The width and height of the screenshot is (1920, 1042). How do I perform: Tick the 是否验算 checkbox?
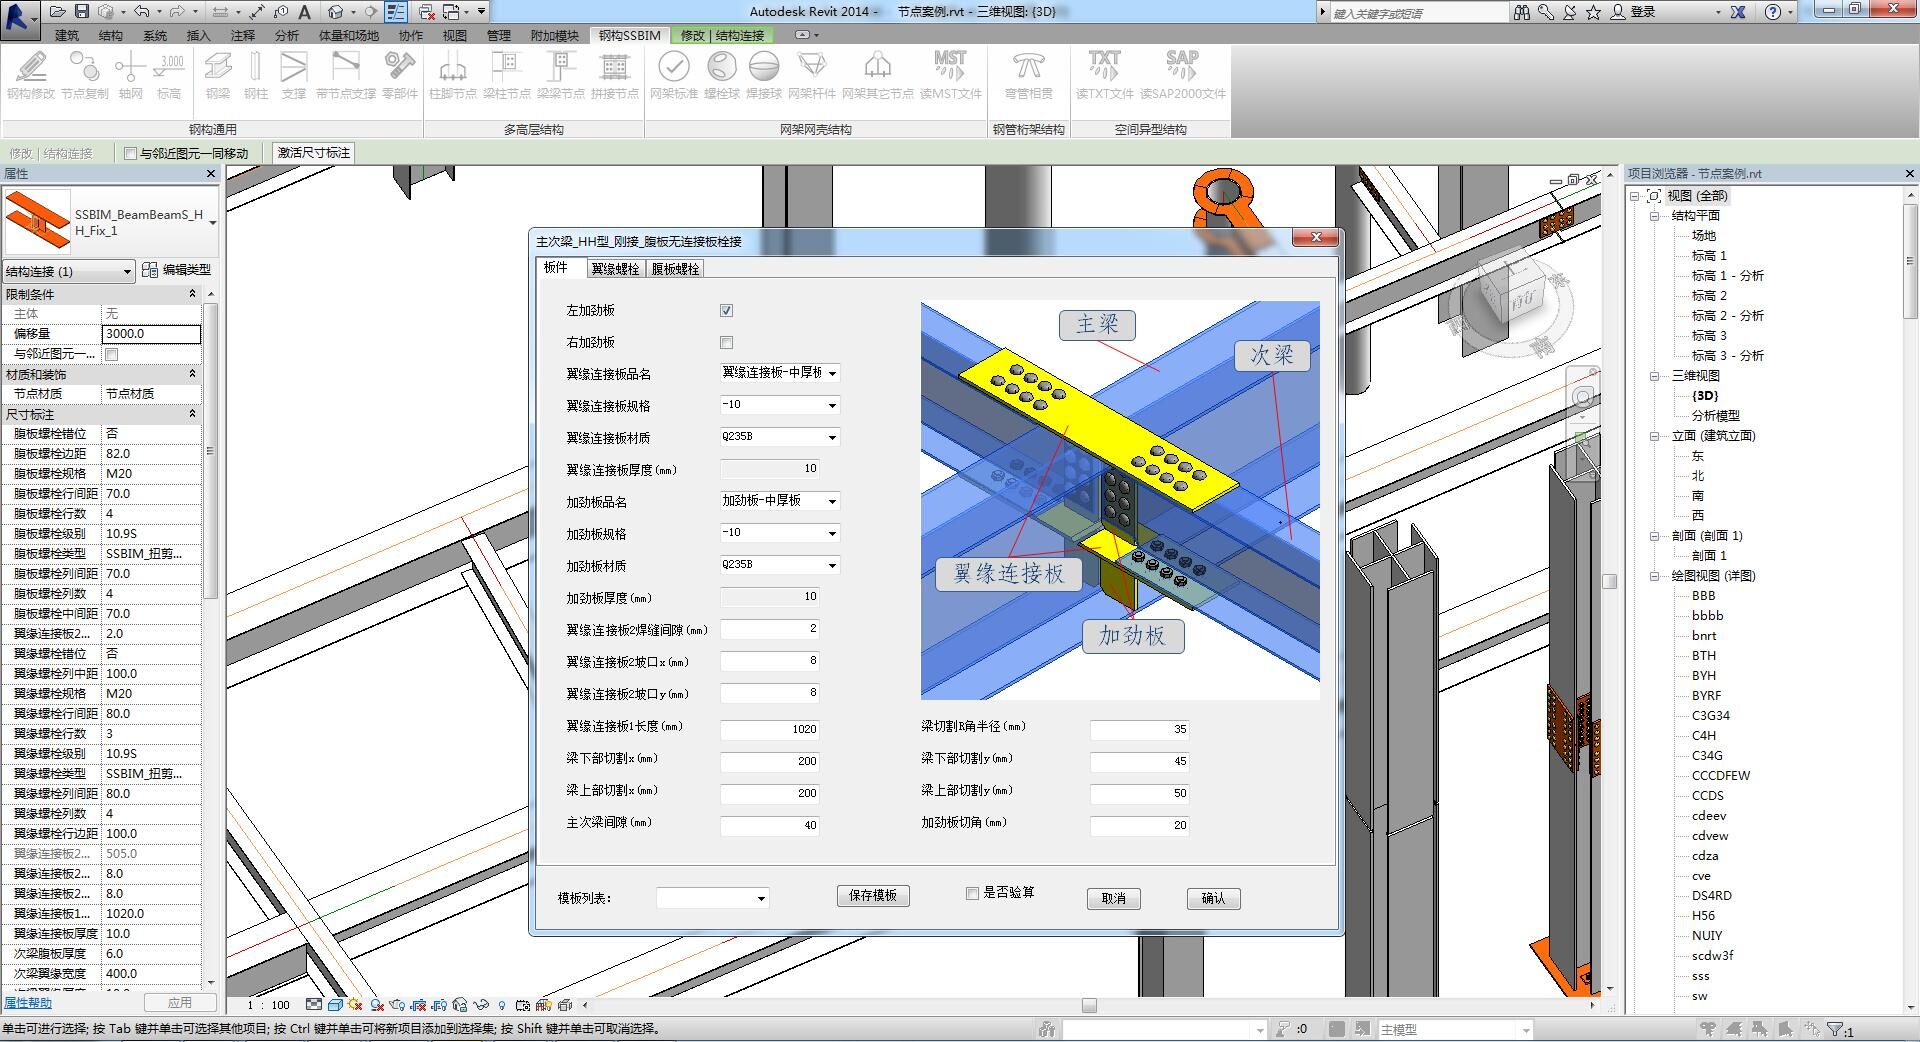pos(972,893)
